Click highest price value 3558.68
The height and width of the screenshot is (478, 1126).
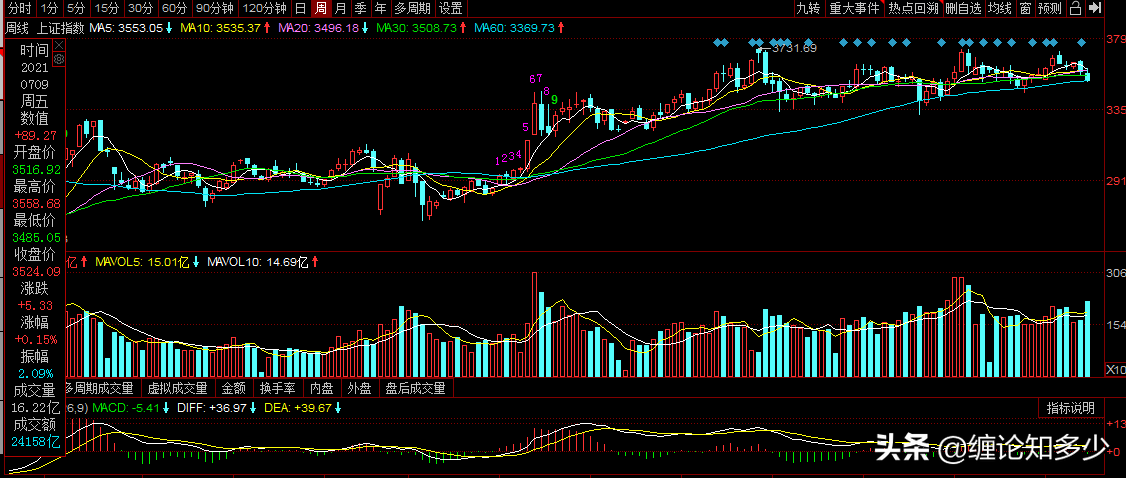click(36, 203)
